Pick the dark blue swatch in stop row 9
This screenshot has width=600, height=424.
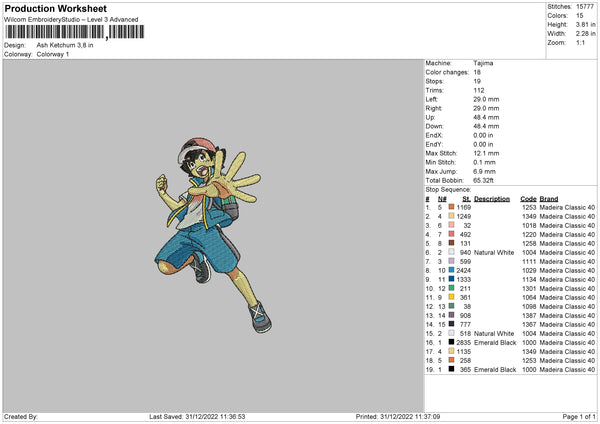pos(452,279)
